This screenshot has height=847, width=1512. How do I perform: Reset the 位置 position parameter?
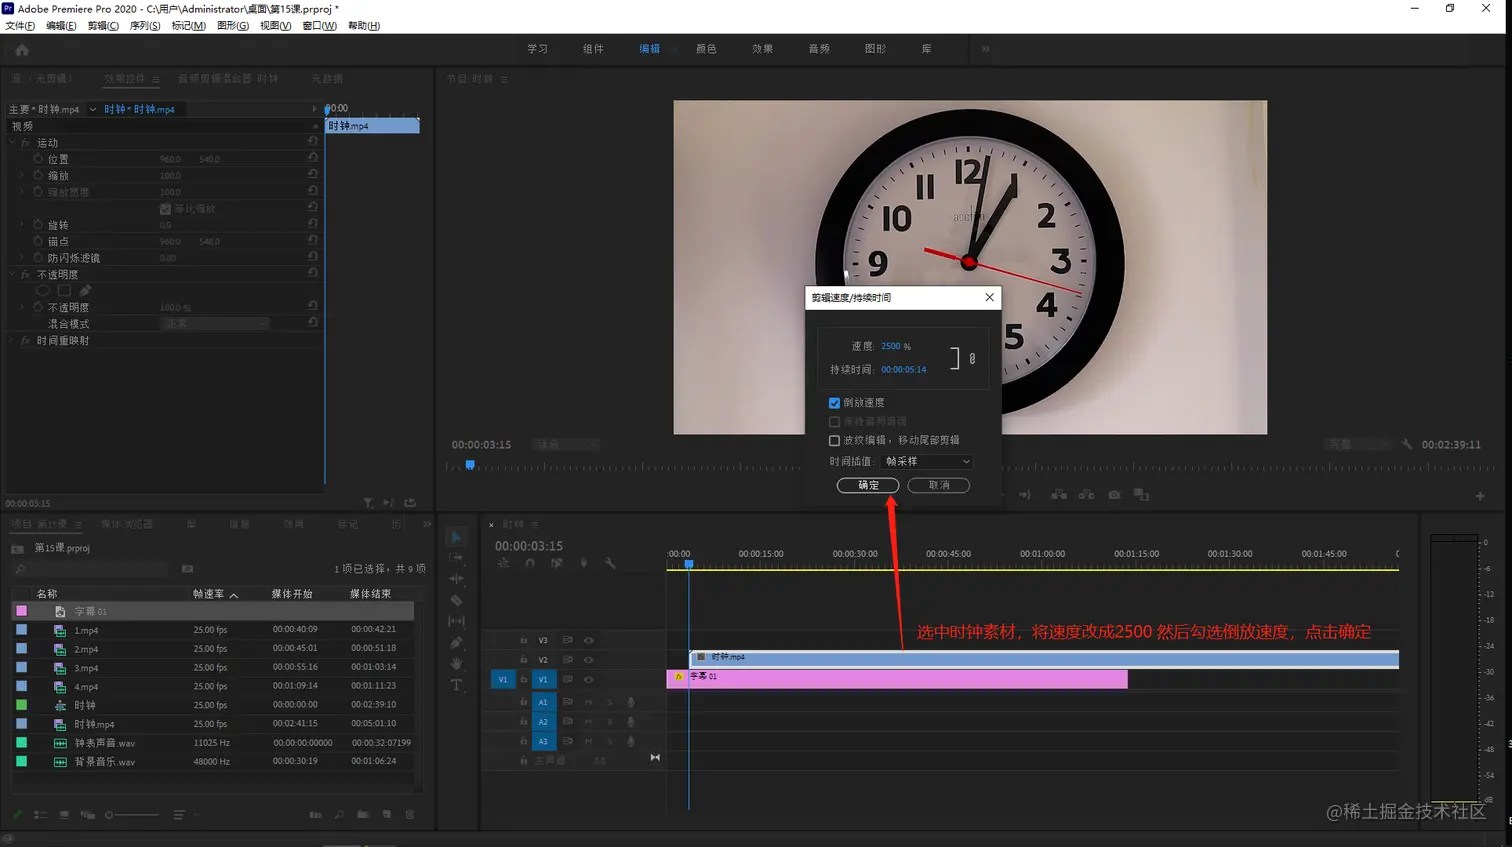(x=313, y=158)
